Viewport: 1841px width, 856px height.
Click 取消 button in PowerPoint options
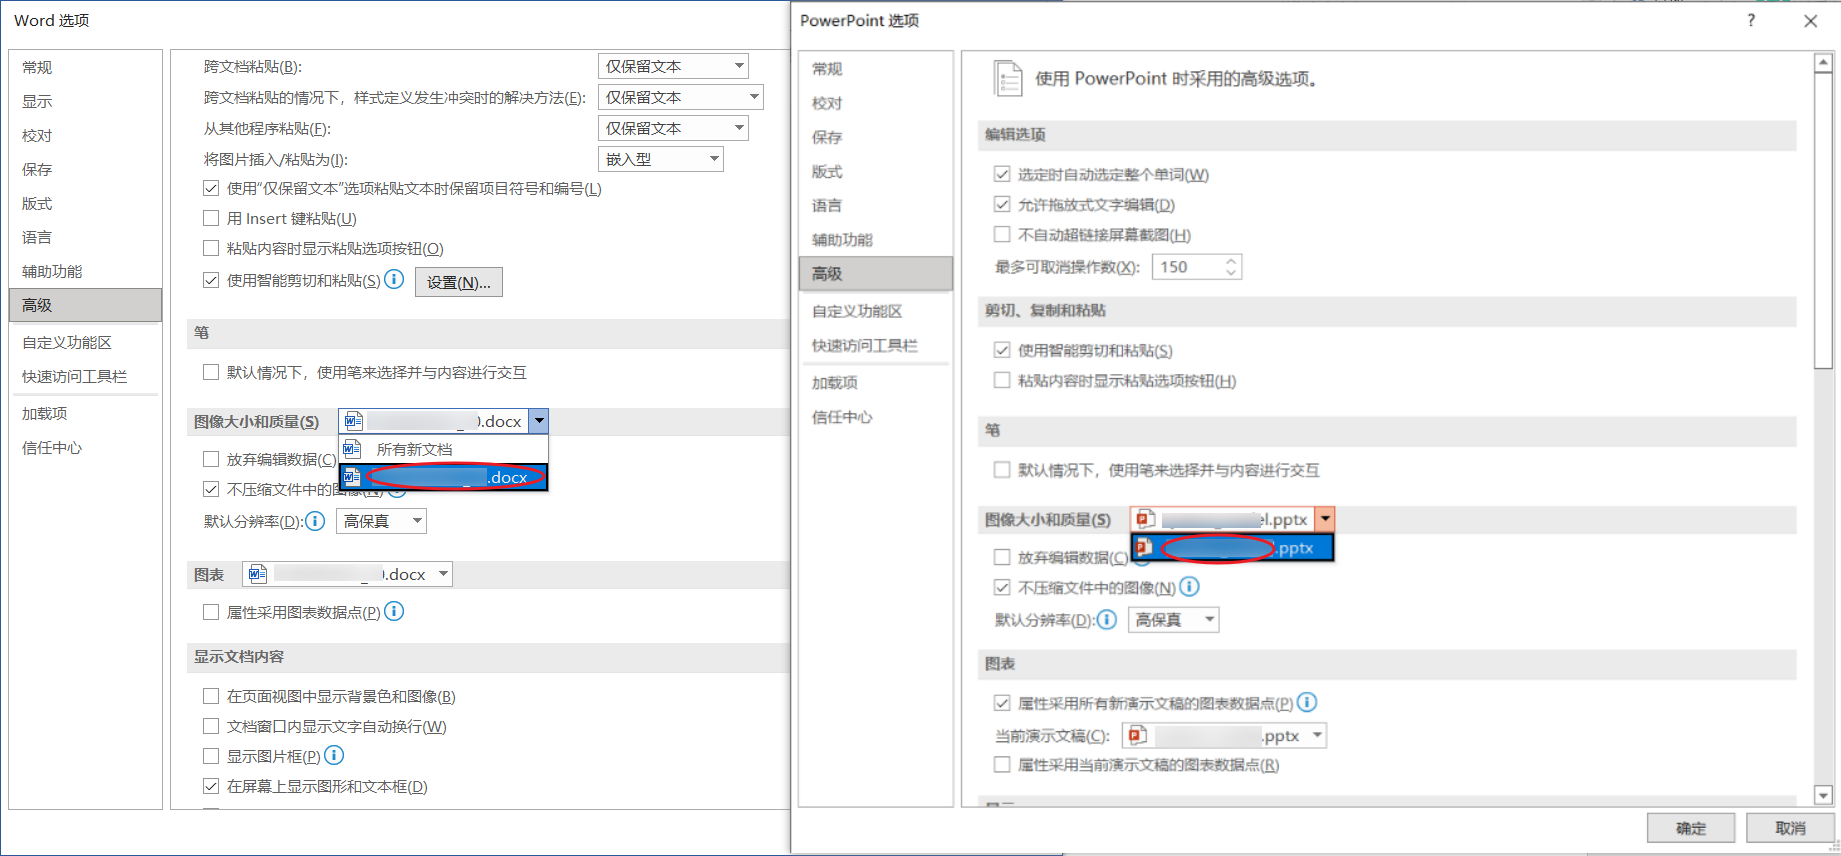[1790, 828]
